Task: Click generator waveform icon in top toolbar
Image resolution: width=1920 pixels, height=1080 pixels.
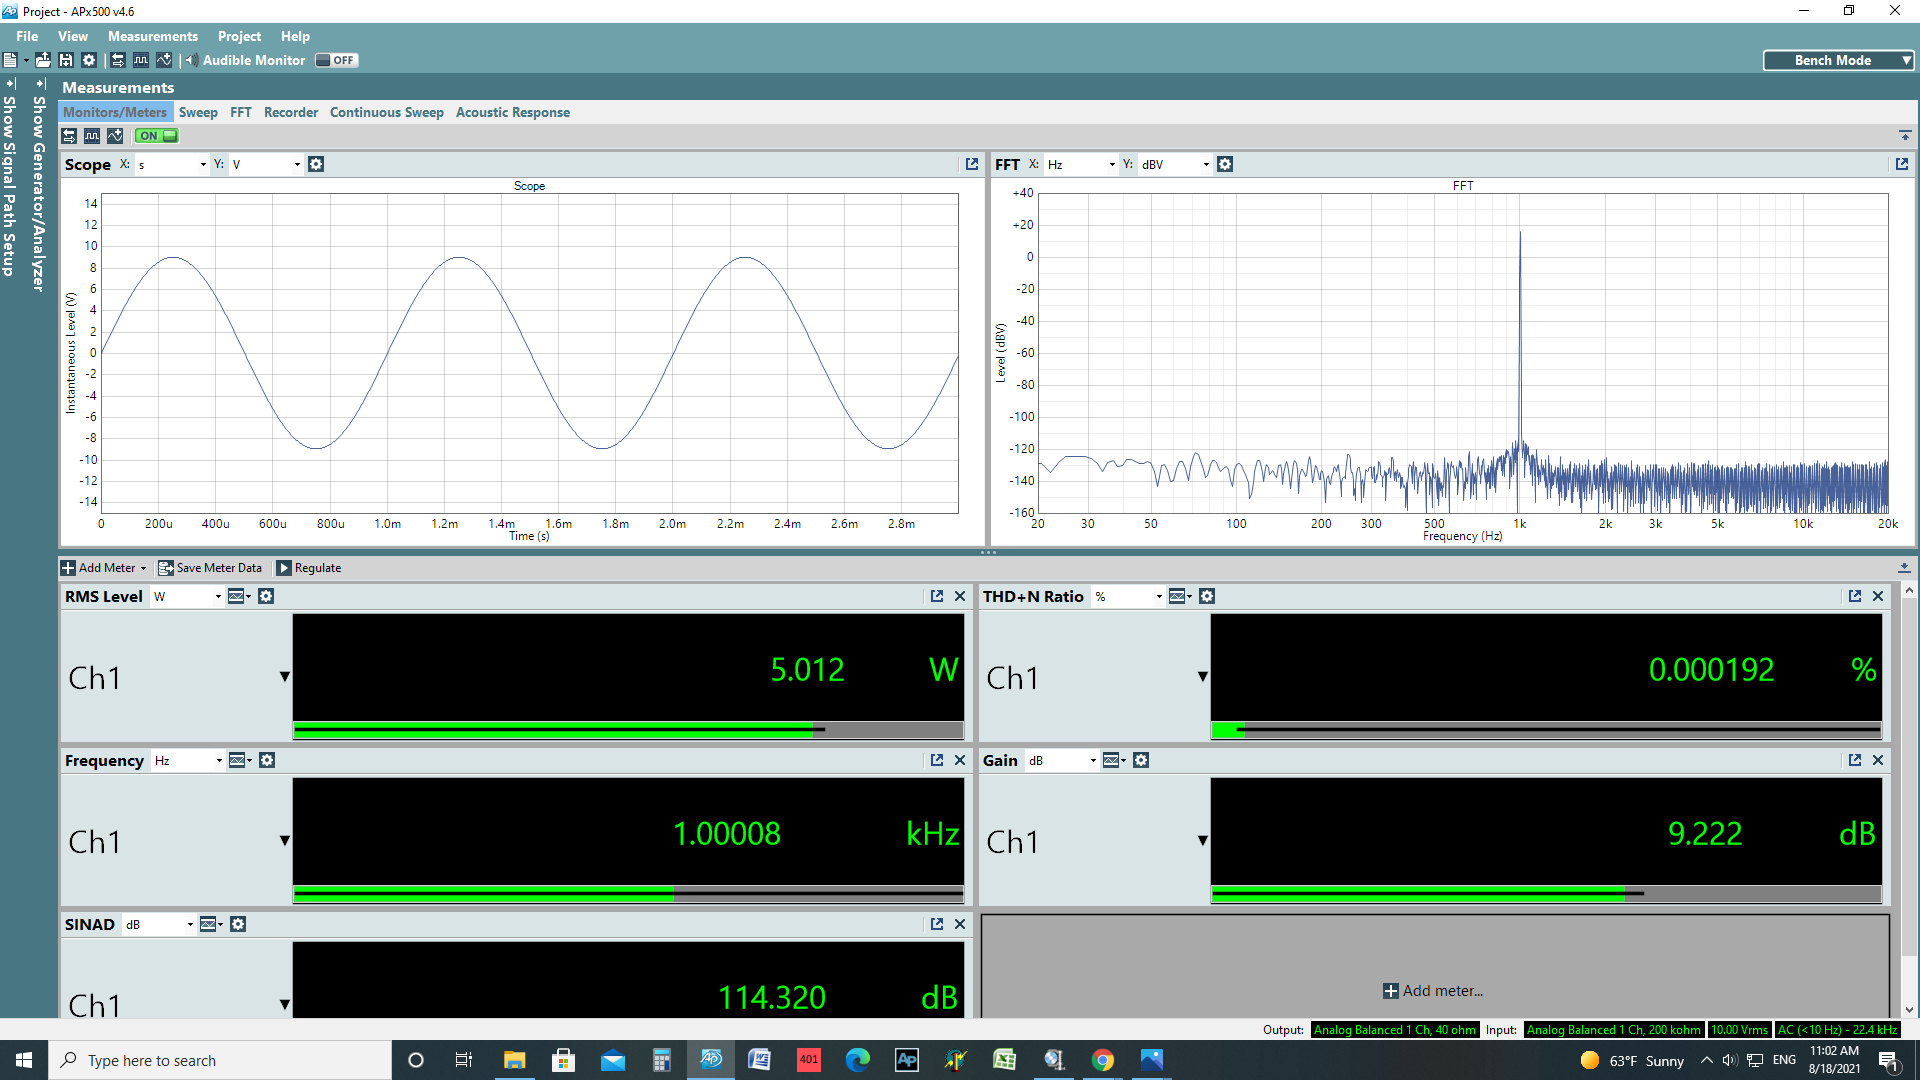Action: coord(141,60)
